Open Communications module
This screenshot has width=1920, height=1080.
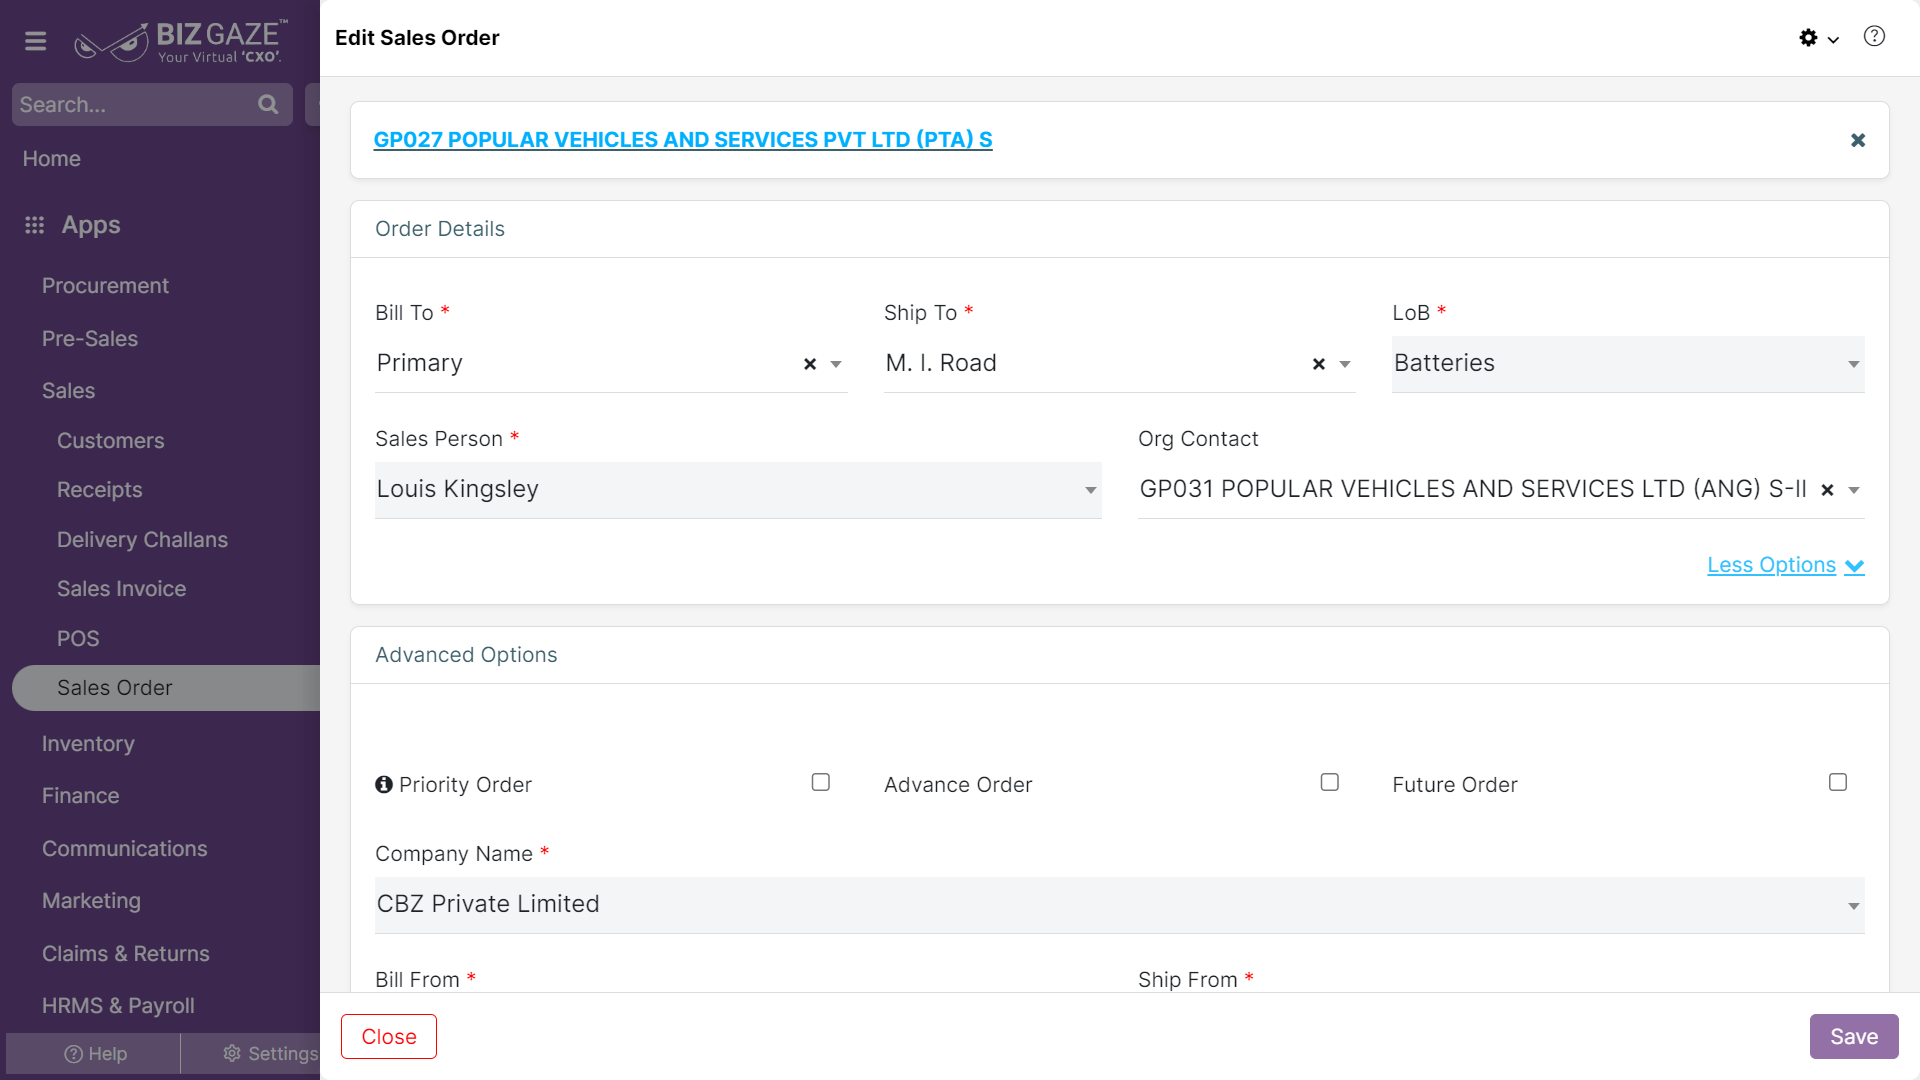point(124,849)
